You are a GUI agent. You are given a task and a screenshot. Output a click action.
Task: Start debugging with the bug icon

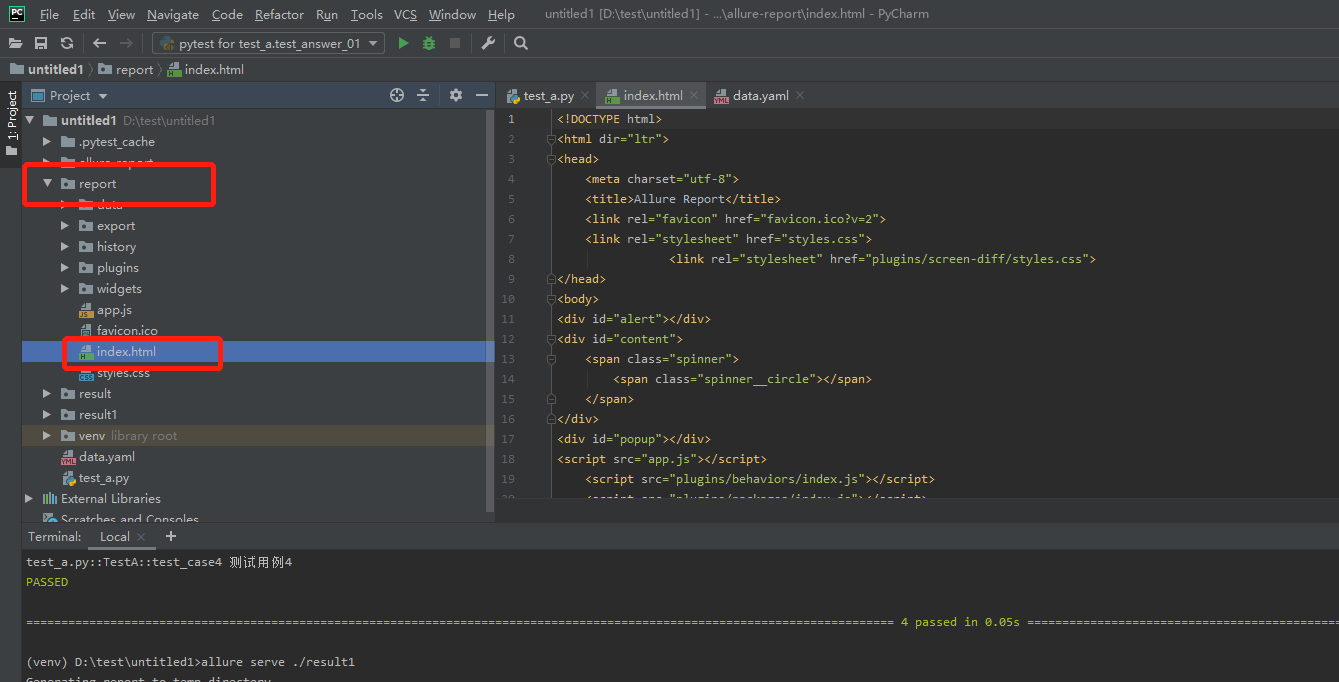pos(429,43)
